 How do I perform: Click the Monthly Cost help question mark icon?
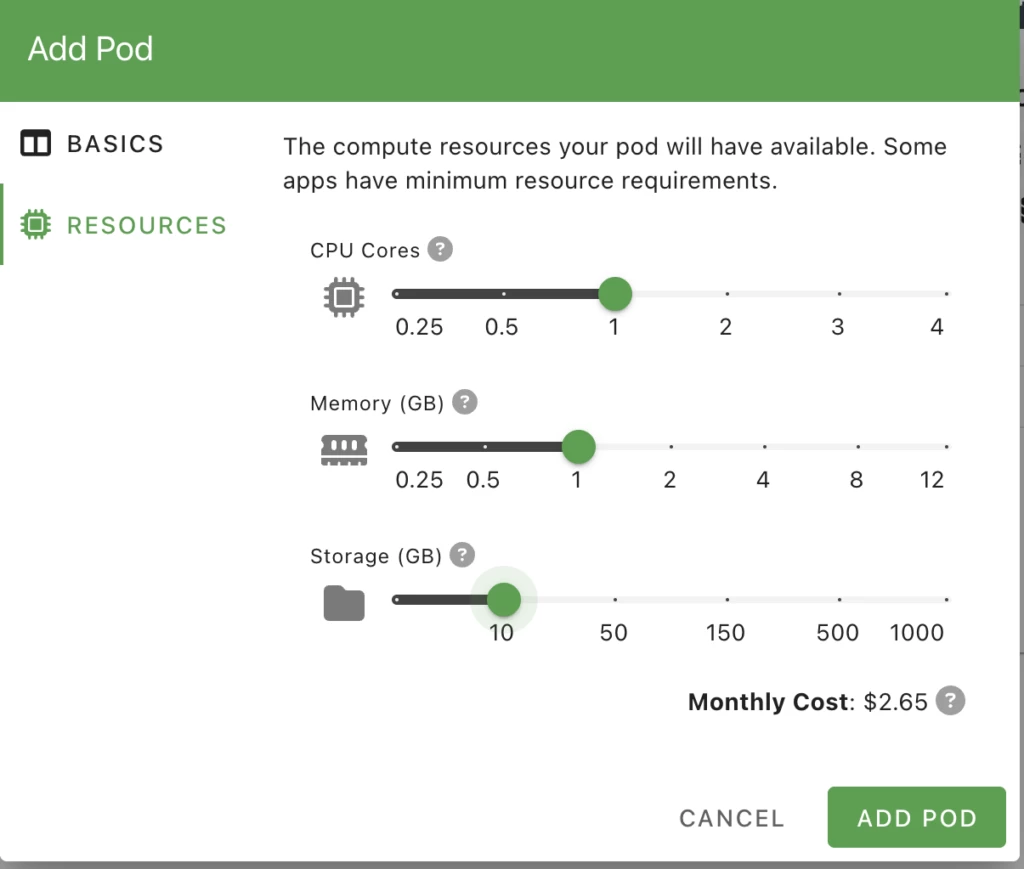click(950, 701)
